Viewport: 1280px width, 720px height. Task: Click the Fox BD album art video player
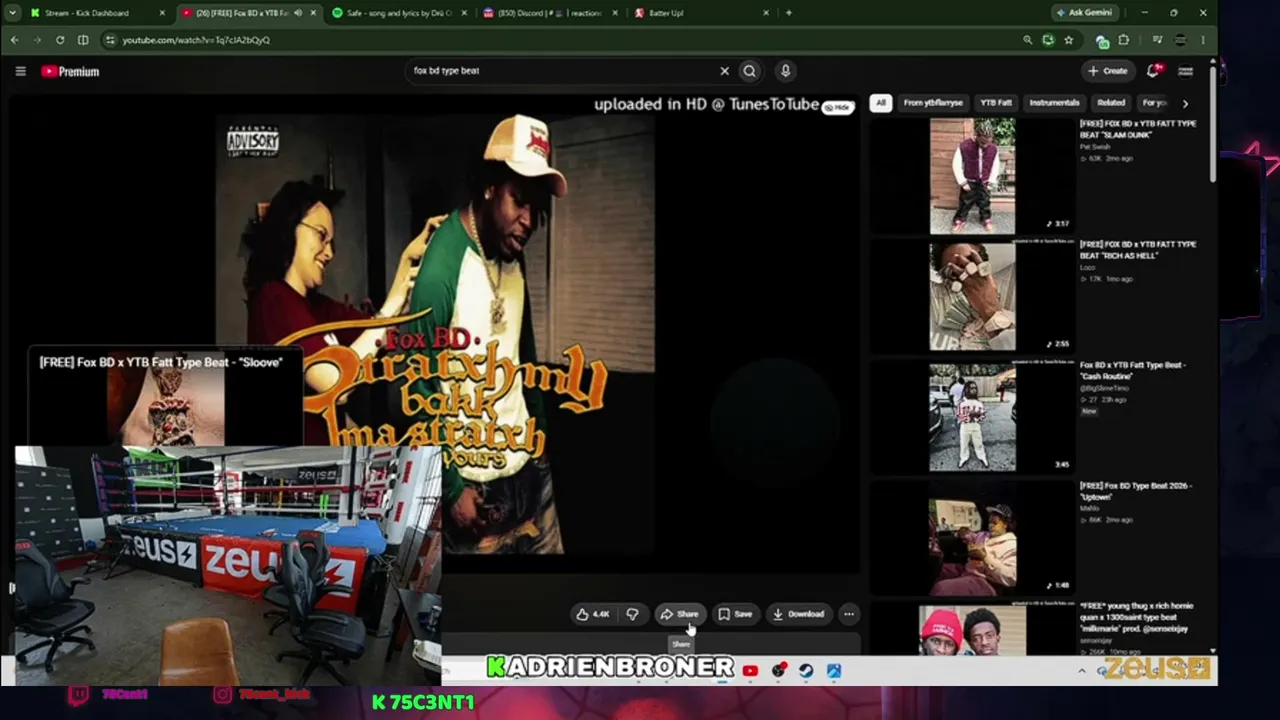pos(436,335)
